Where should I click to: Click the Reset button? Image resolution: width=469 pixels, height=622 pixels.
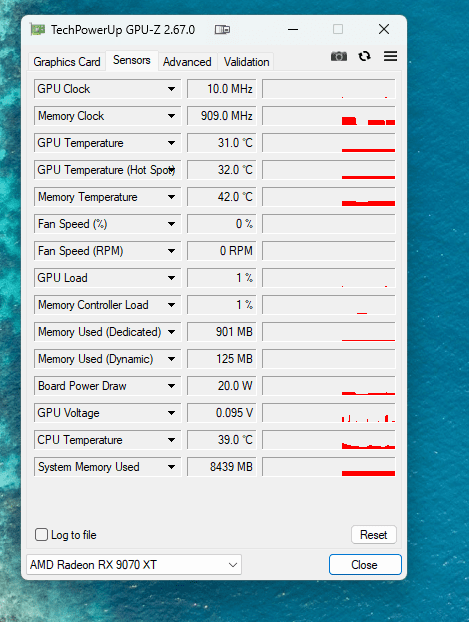point(374,535)
